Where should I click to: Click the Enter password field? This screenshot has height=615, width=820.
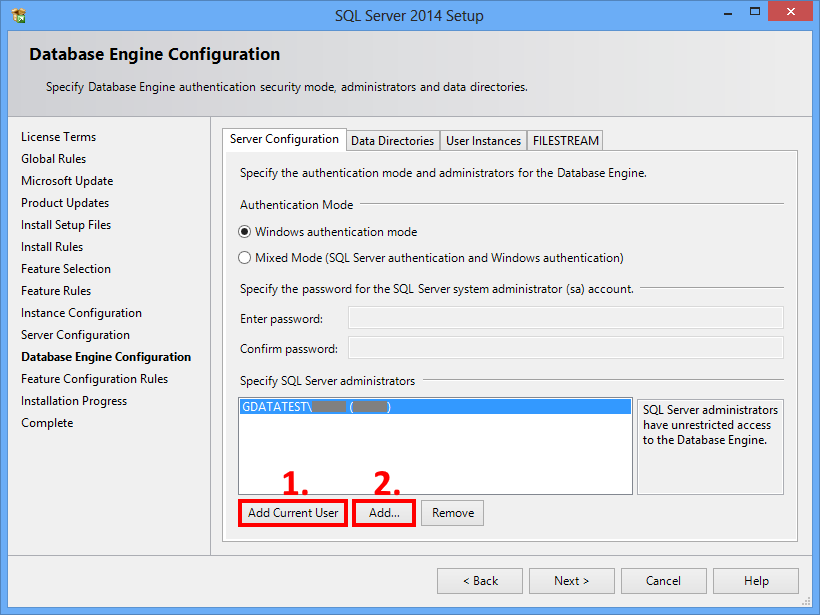pyautogui.click(x=566, y=318)
